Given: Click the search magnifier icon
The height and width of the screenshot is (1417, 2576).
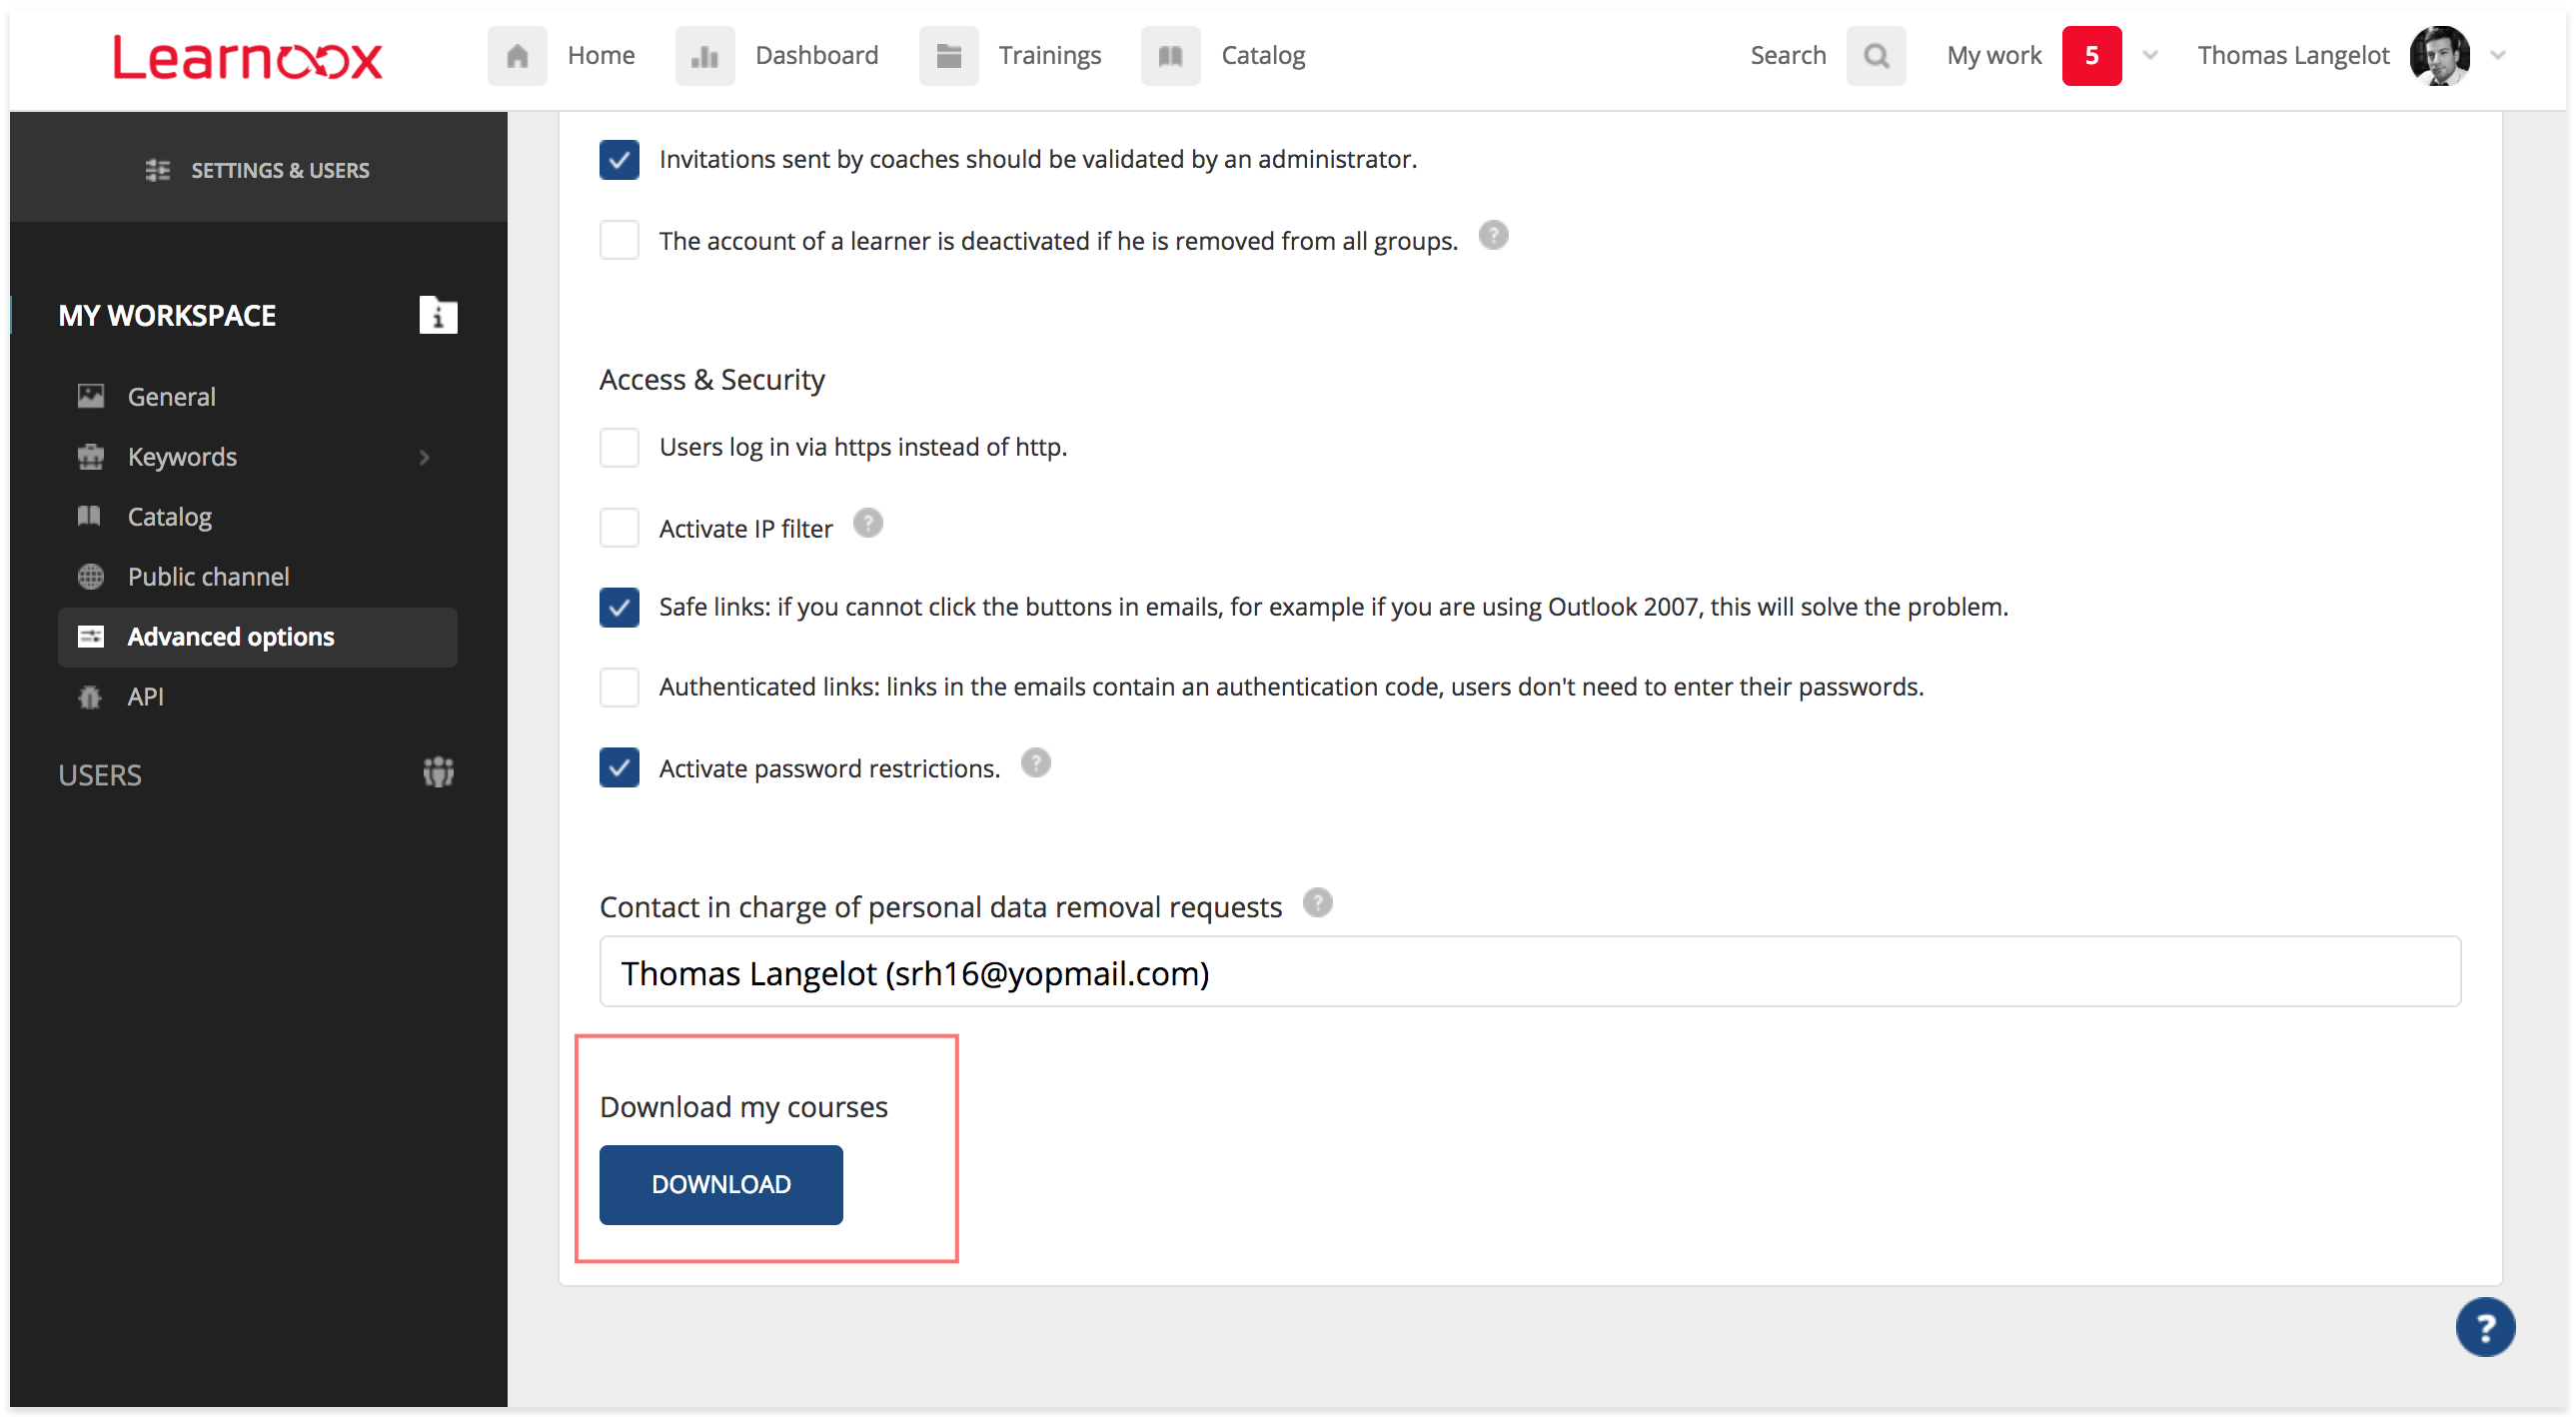Looking at the screenshot, I should [x=1876, y=56].
